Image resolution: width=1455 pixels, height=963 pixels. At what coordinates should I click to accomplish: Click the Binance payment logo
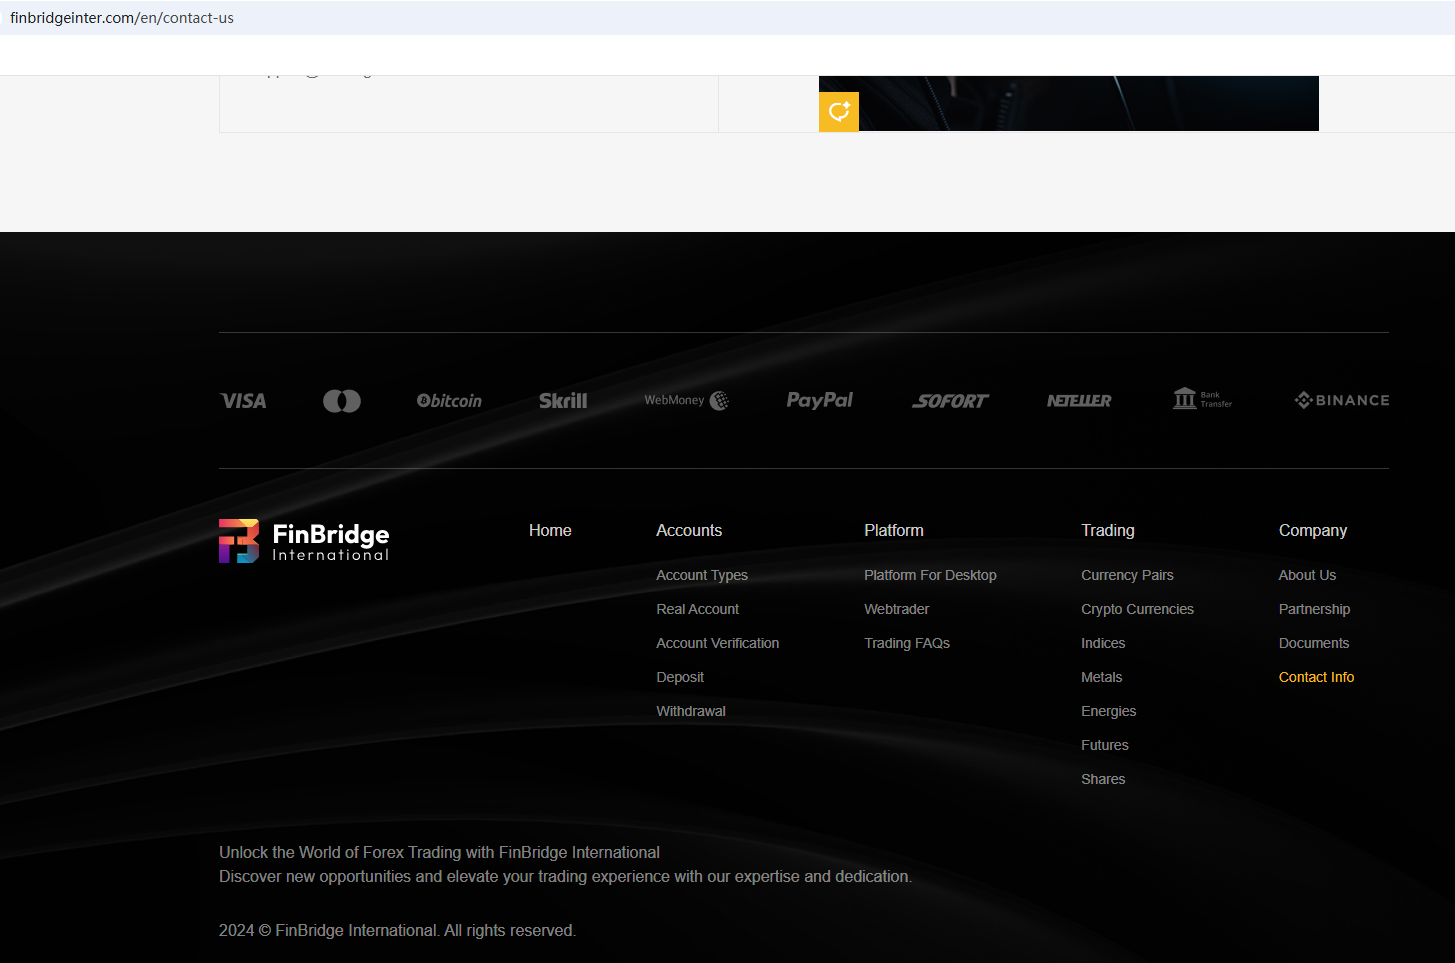[x=1342, y=400]
